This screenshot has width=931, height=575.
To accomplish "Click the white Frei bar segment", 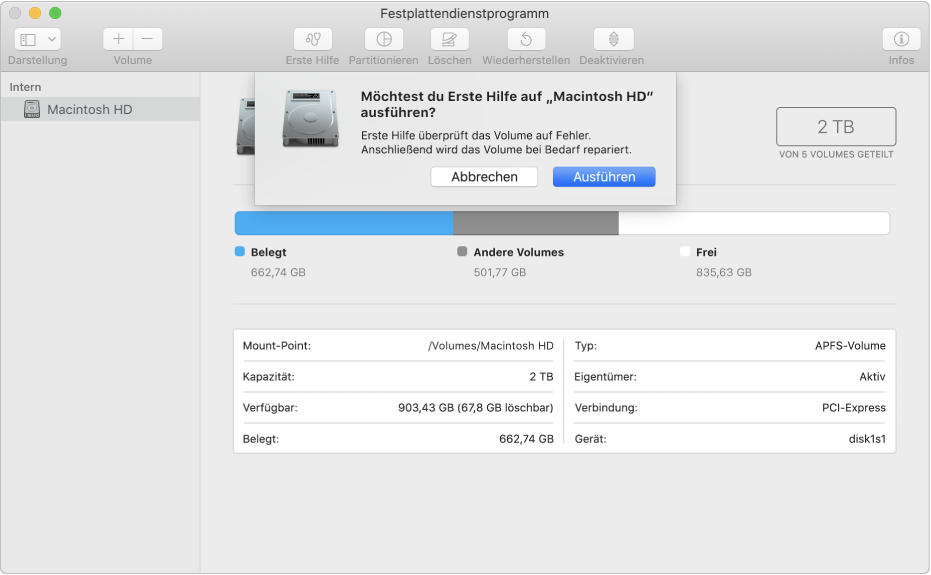I will click(x=754, y=223).
